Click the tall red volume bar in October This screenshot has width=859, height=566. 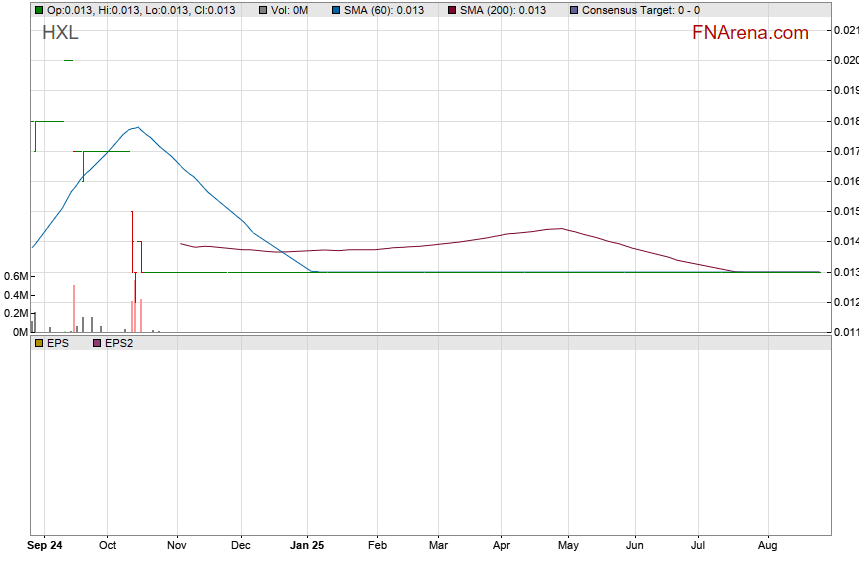point(133,270)
